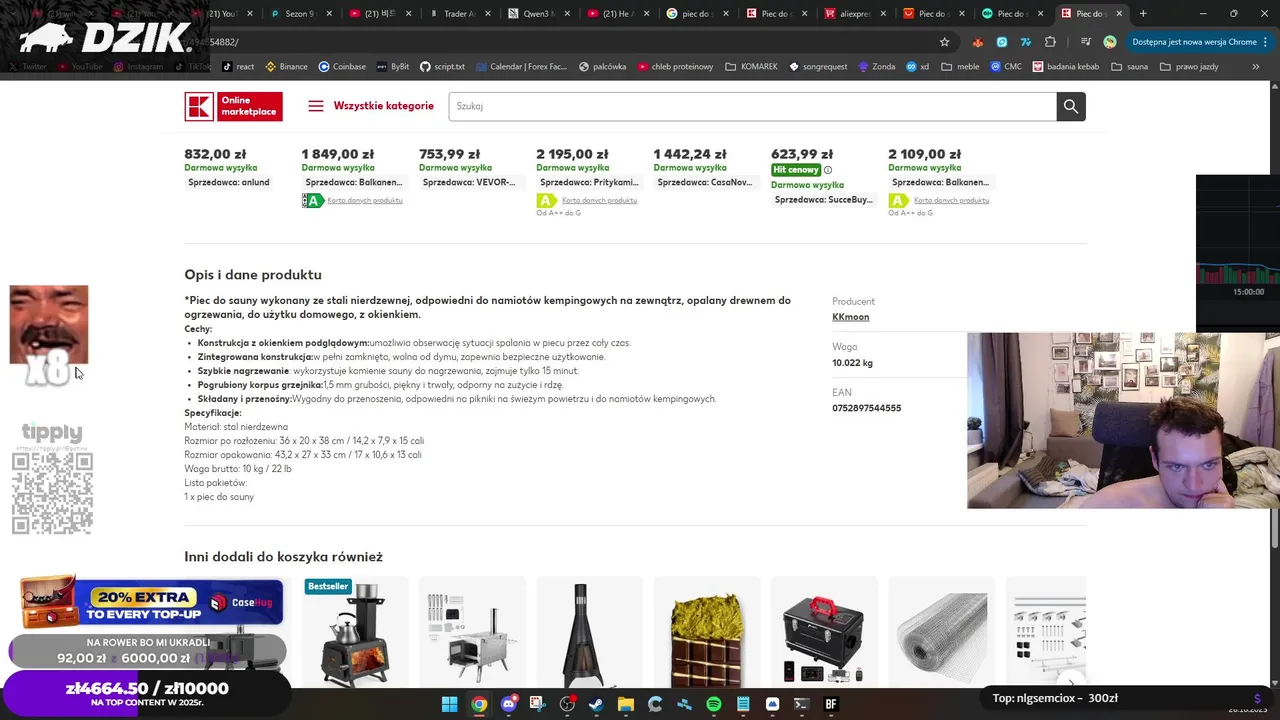Open Chrome from the taskbar

(x=479, y=704)
